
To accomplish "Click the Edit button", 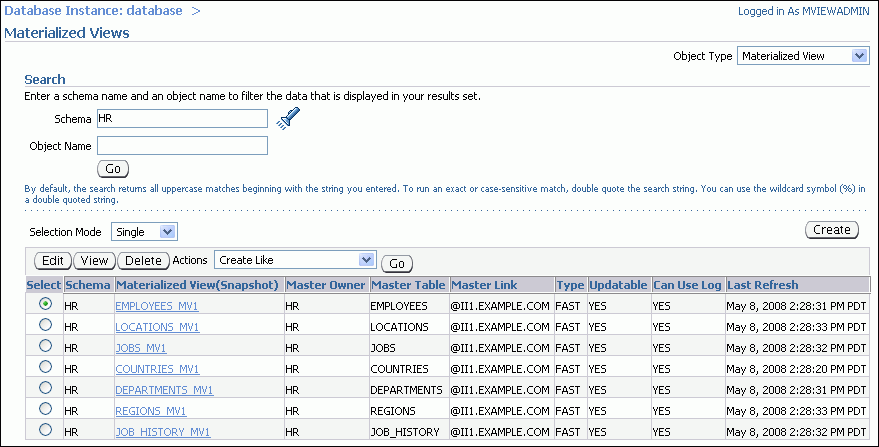I will [53, 261].
